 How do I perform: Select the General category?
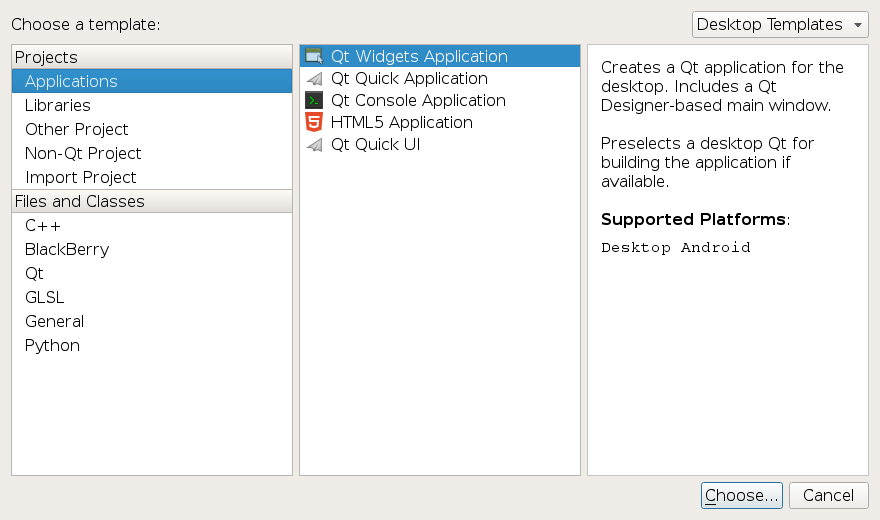[x=152, y=322]
